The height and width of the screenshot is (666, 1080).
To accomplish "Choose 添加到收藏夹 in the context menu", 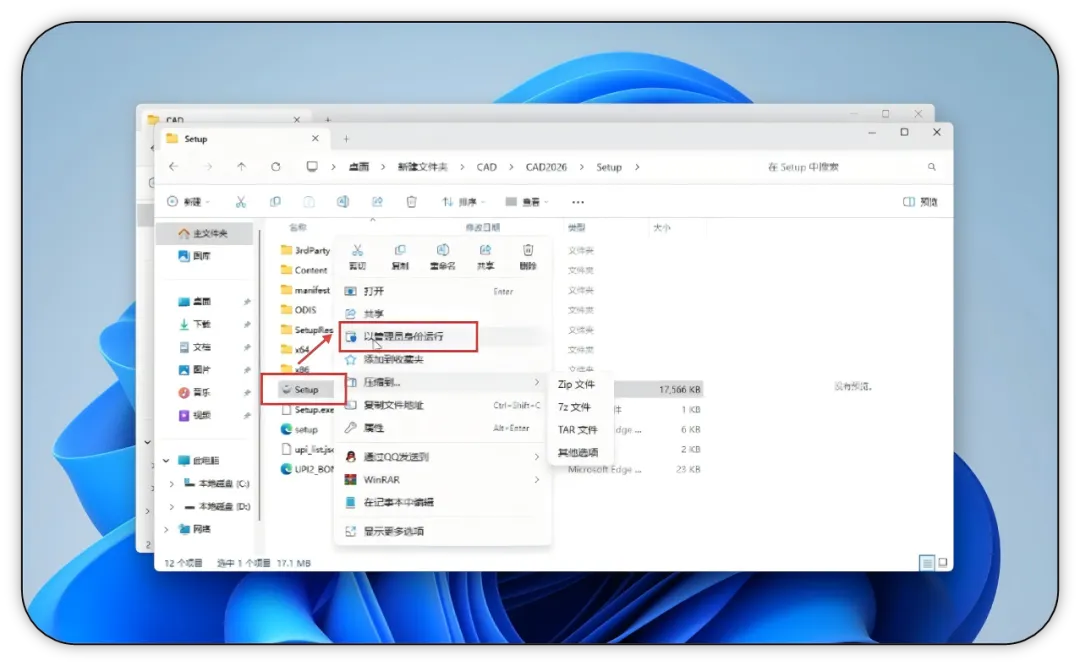I will point(442,360).
